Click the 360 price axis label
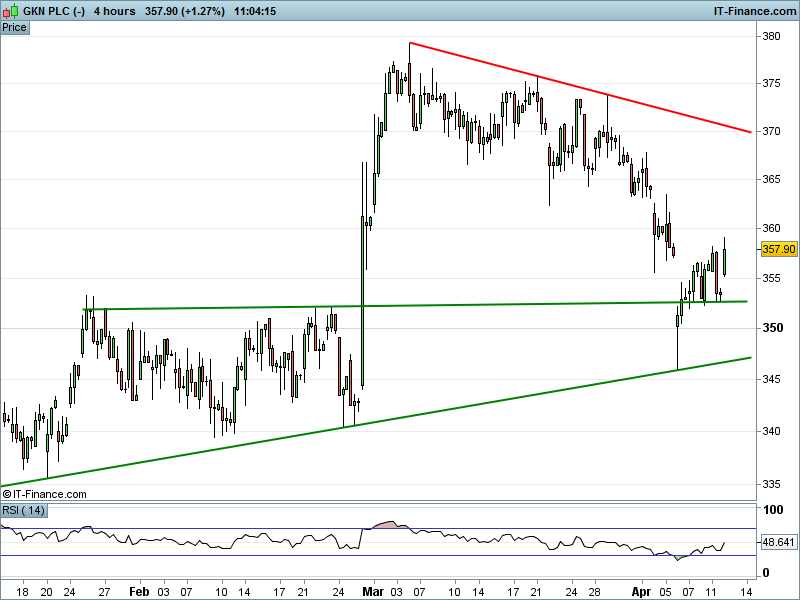The width and height of the screenshot is (800, 600). tap(771, 228)
